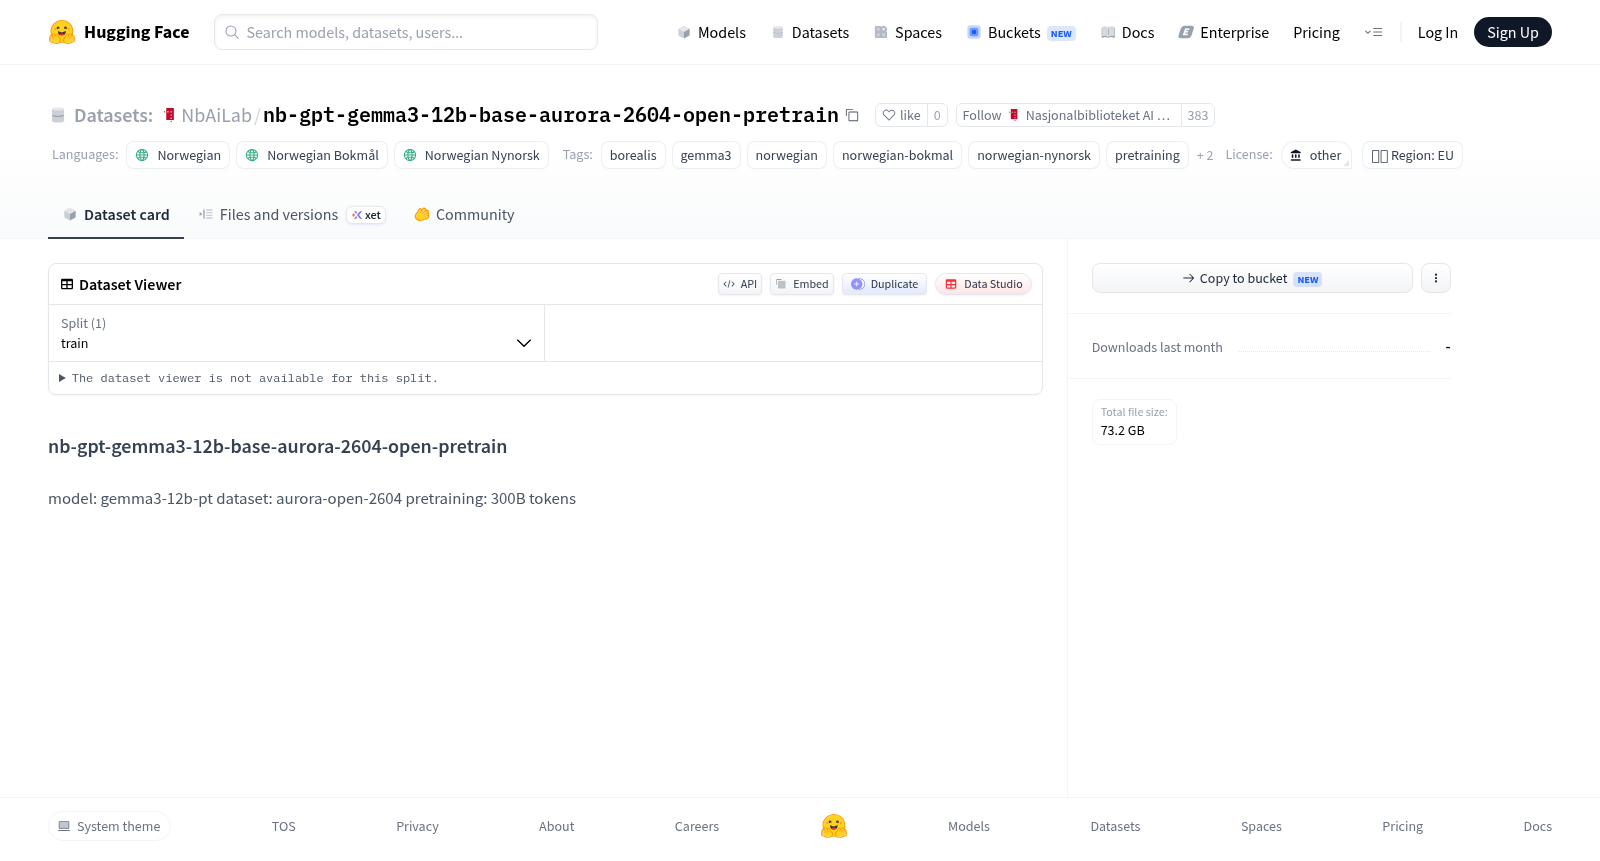The image size is (1600, 861).
Task: Open the Datasets footer link
Action: (1115, 826)
